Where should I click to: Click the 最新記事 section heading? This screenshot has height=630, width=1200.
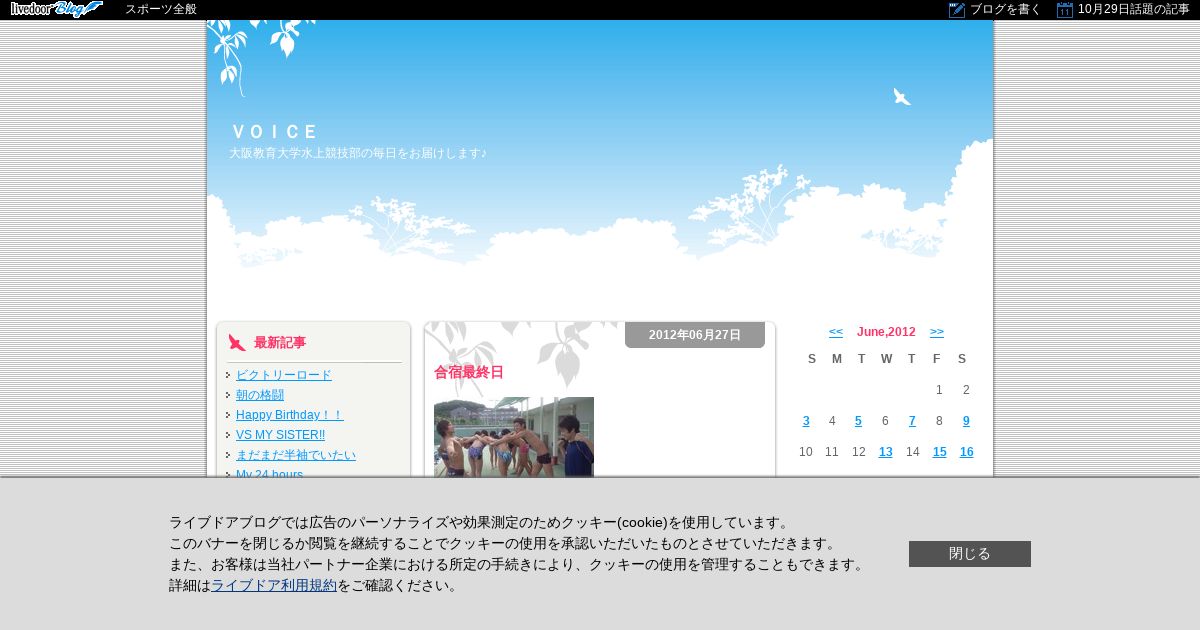point(280,342)
